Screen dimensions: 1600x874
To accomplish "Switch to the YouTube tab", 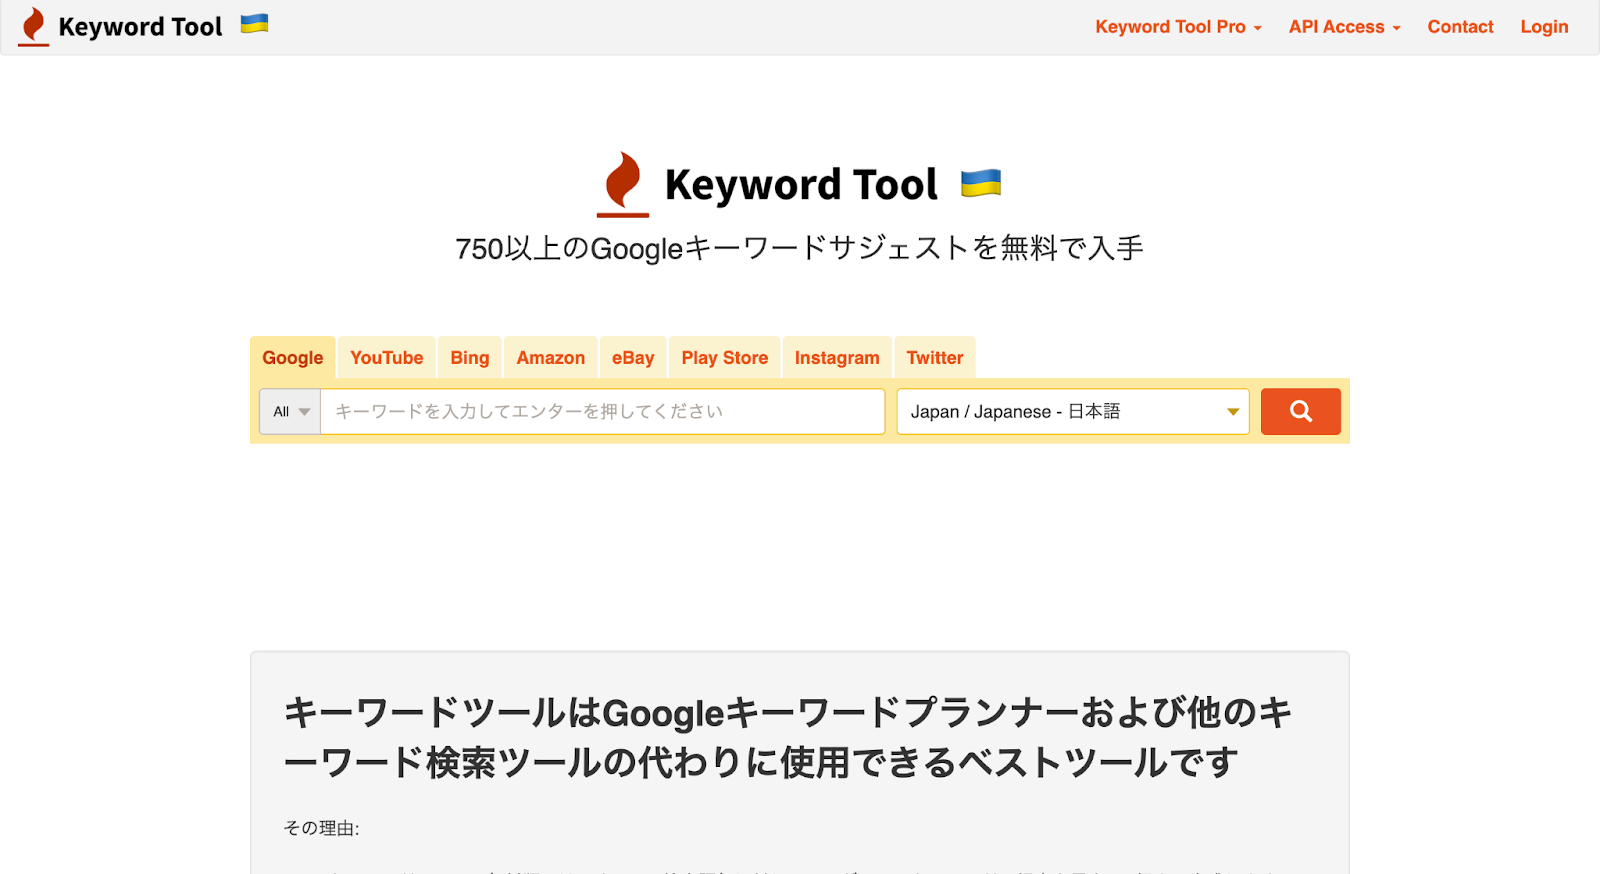I will [387, 358].
